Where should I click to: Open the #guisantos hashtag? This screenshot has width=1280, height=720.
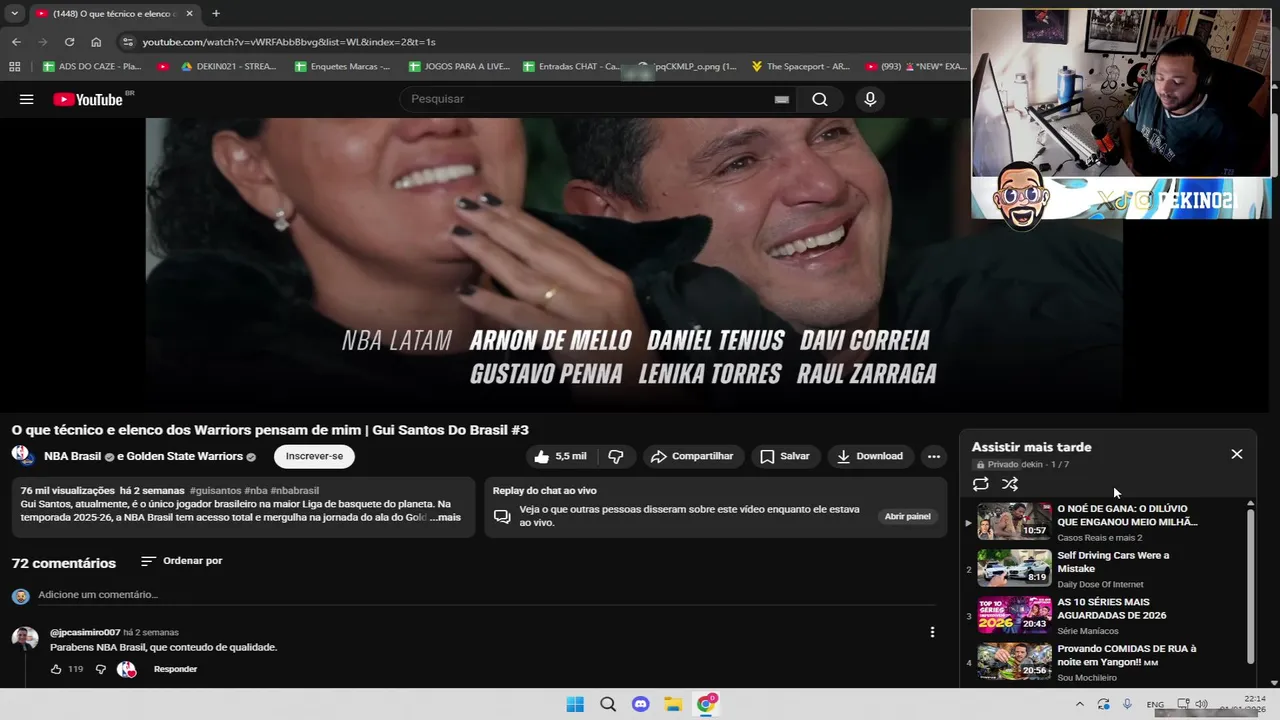[215, 491]
